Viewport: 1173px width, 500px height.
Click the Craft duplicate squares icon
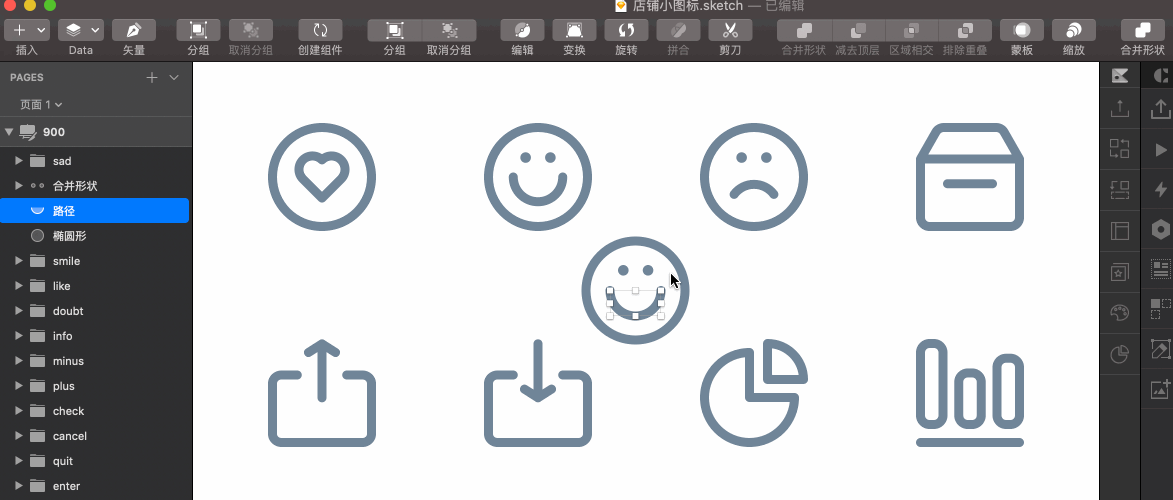pyautogui.click(x=1161, y=308)
